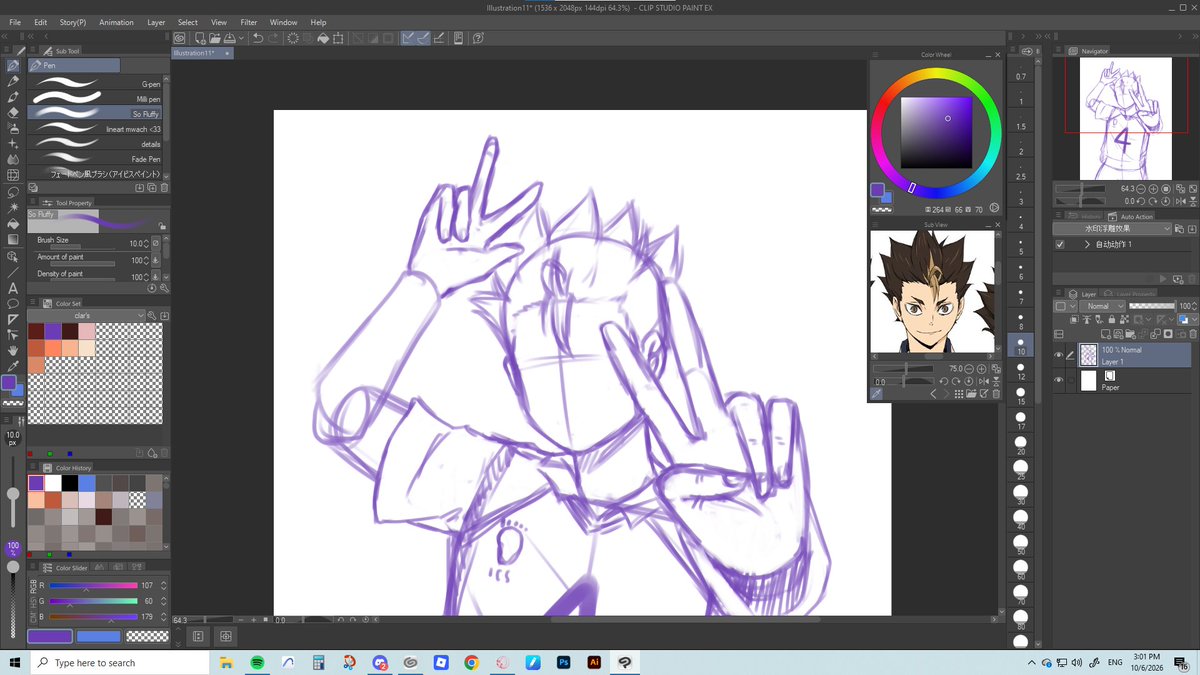Pick the orange swatch in Color Set
The height and width of the screenshot is (675, 1200).
pyautogui.click(x=52, y=348)
